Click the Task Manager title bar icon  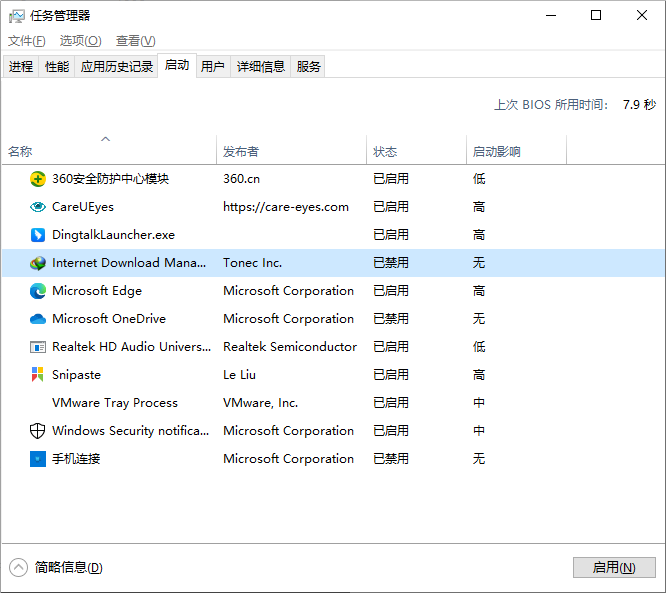pyautogui.click(x=17, y=16)
